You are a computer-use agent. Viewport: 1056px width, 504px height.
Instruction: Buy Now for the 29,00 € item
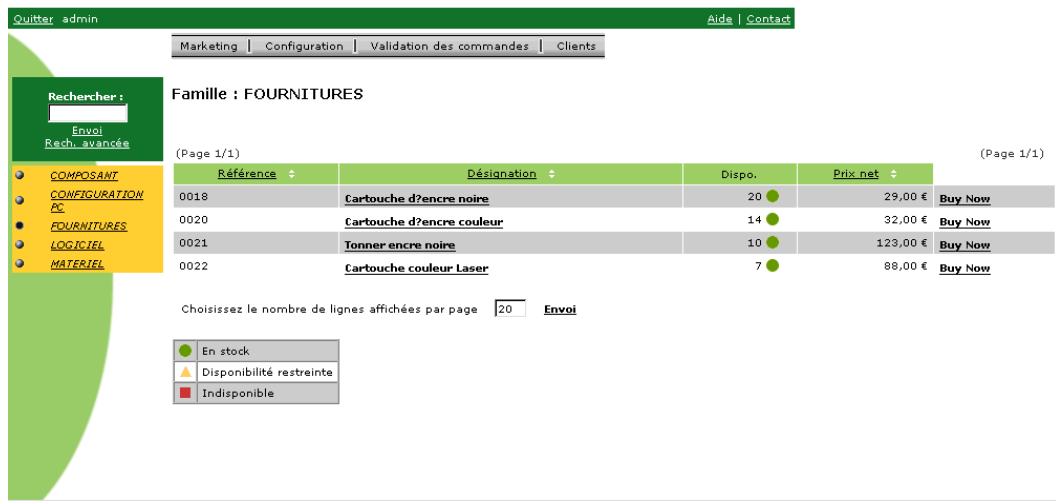click(x=964, y=199)
